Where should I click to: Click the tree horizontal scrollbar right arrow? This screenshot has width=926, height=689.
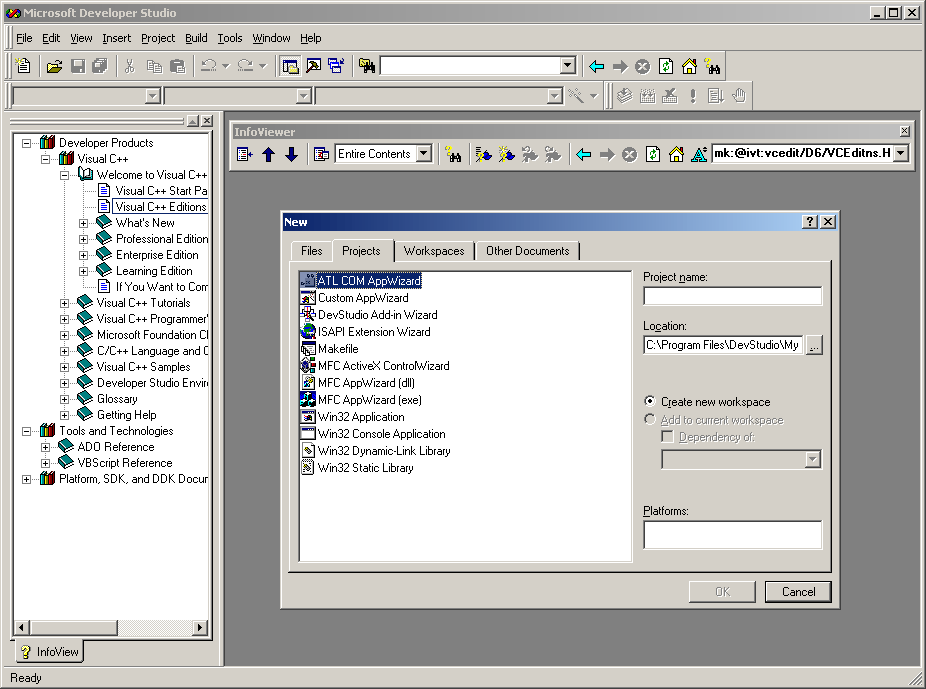[x=200, y=627]
